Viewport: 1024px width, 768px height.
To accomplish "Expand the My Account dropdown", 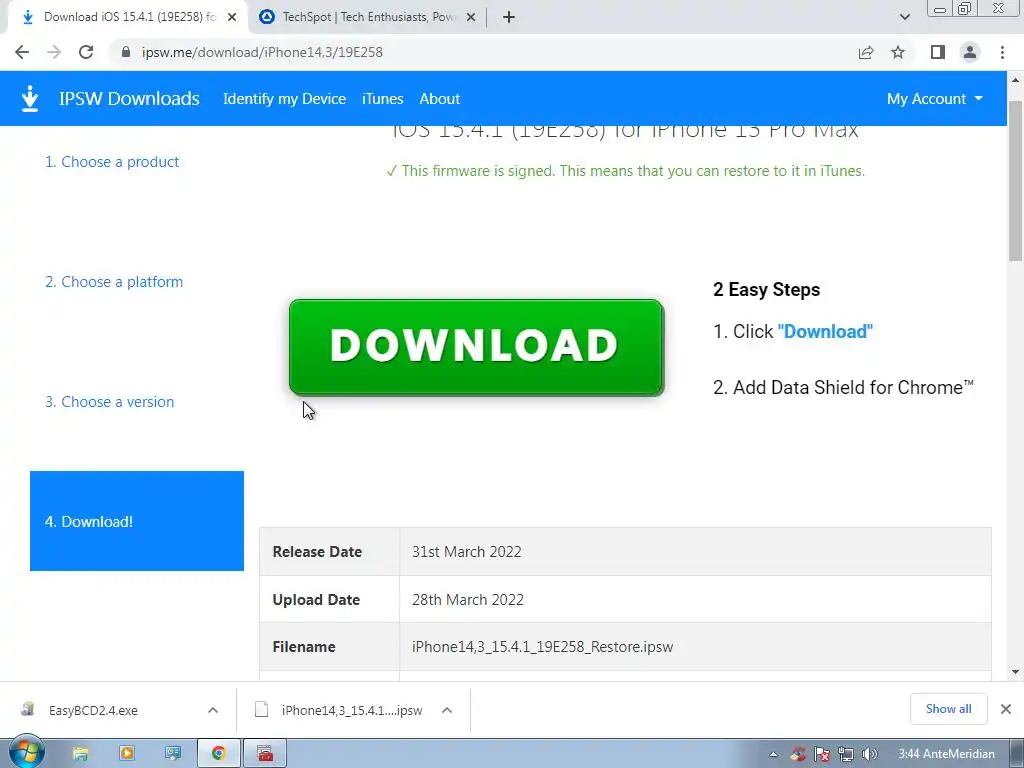I will point(935,99).
